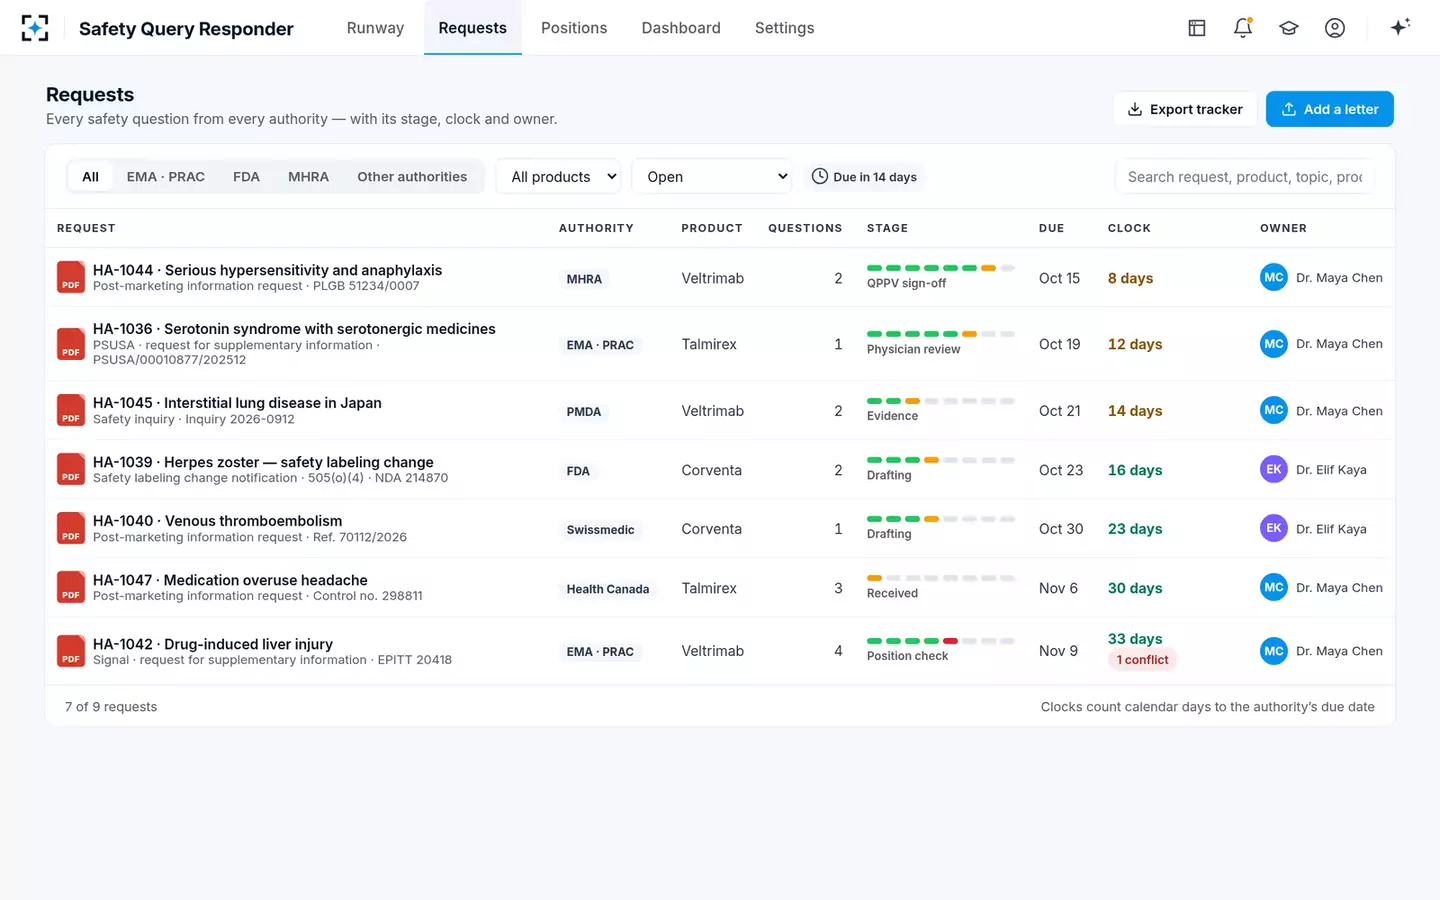This screenshot has width=1440, height=900.
Task: Click the graduation cap help icon
Action: (x=1288, y=28)
